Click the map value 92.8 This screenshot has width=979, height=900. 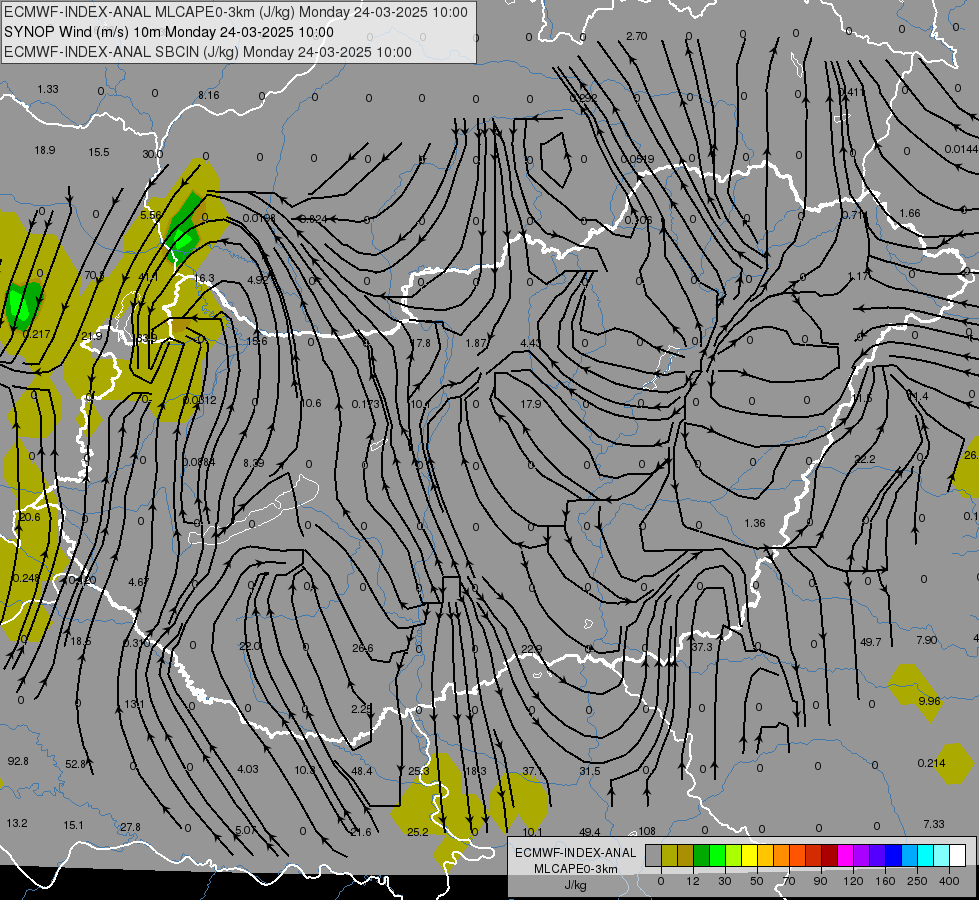point(18,761)
